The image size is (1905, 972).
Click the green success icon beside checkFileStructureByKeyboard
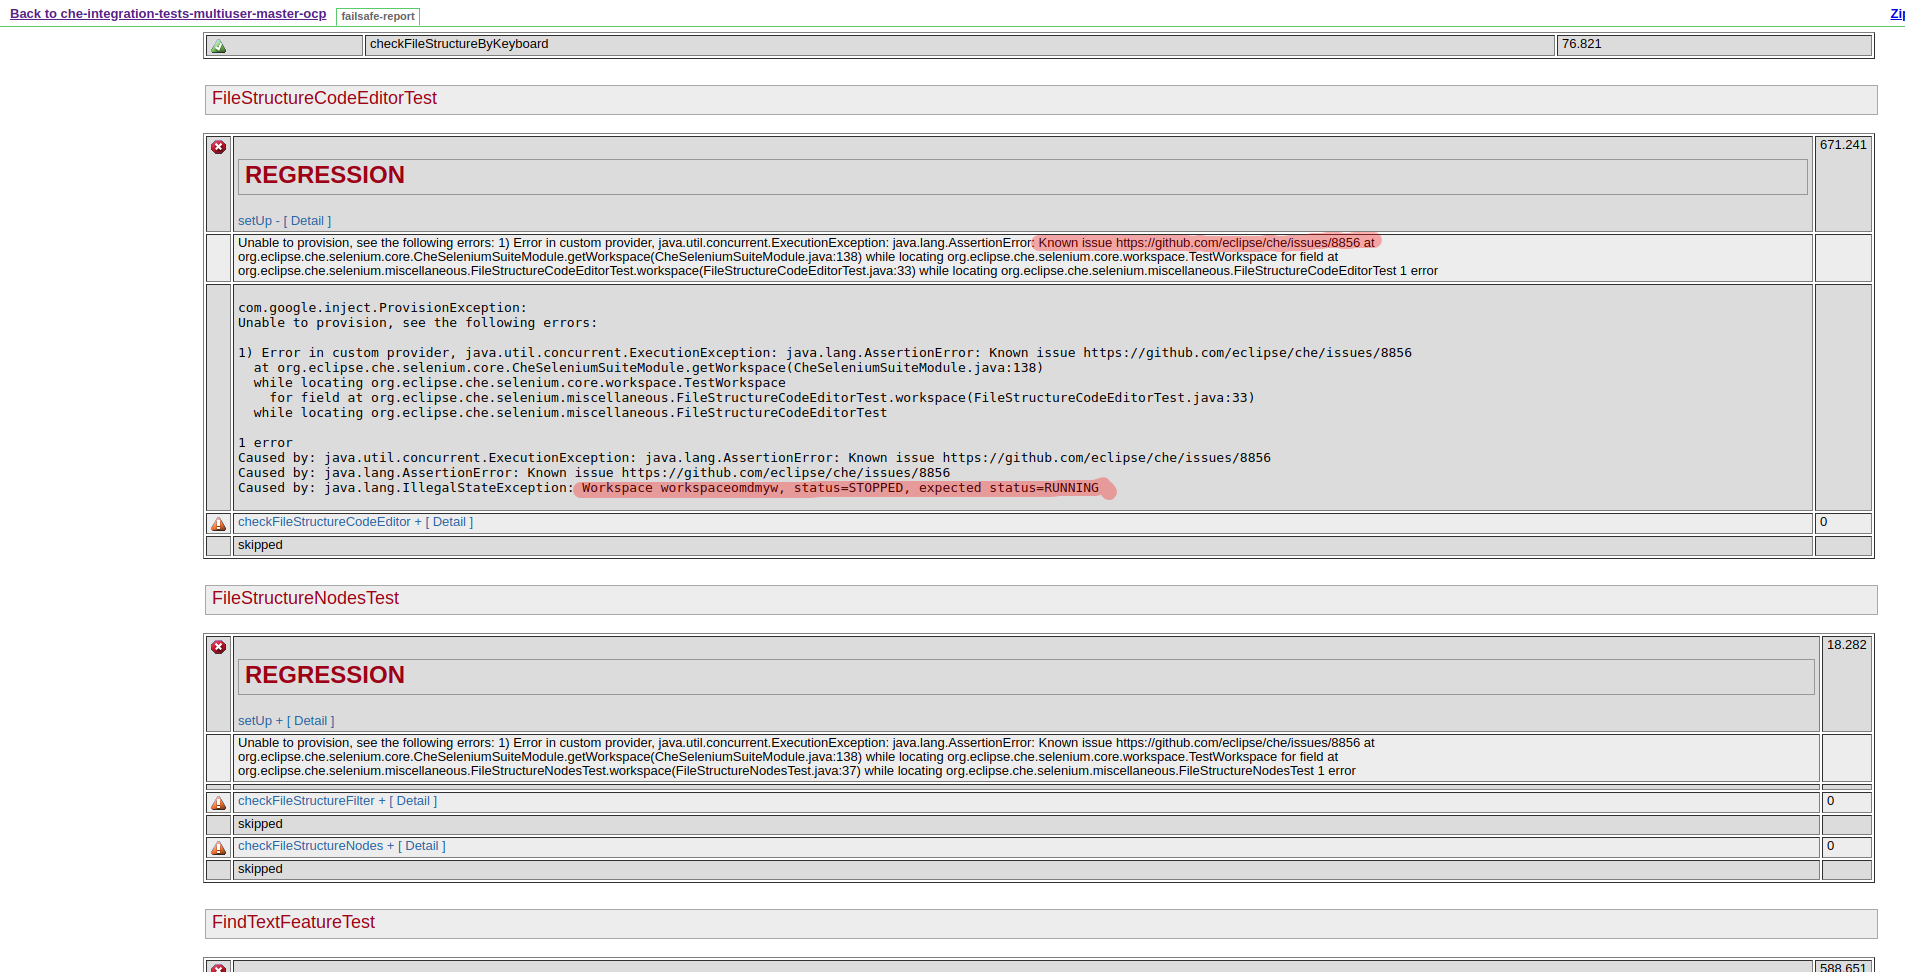[x=219, y=46]
